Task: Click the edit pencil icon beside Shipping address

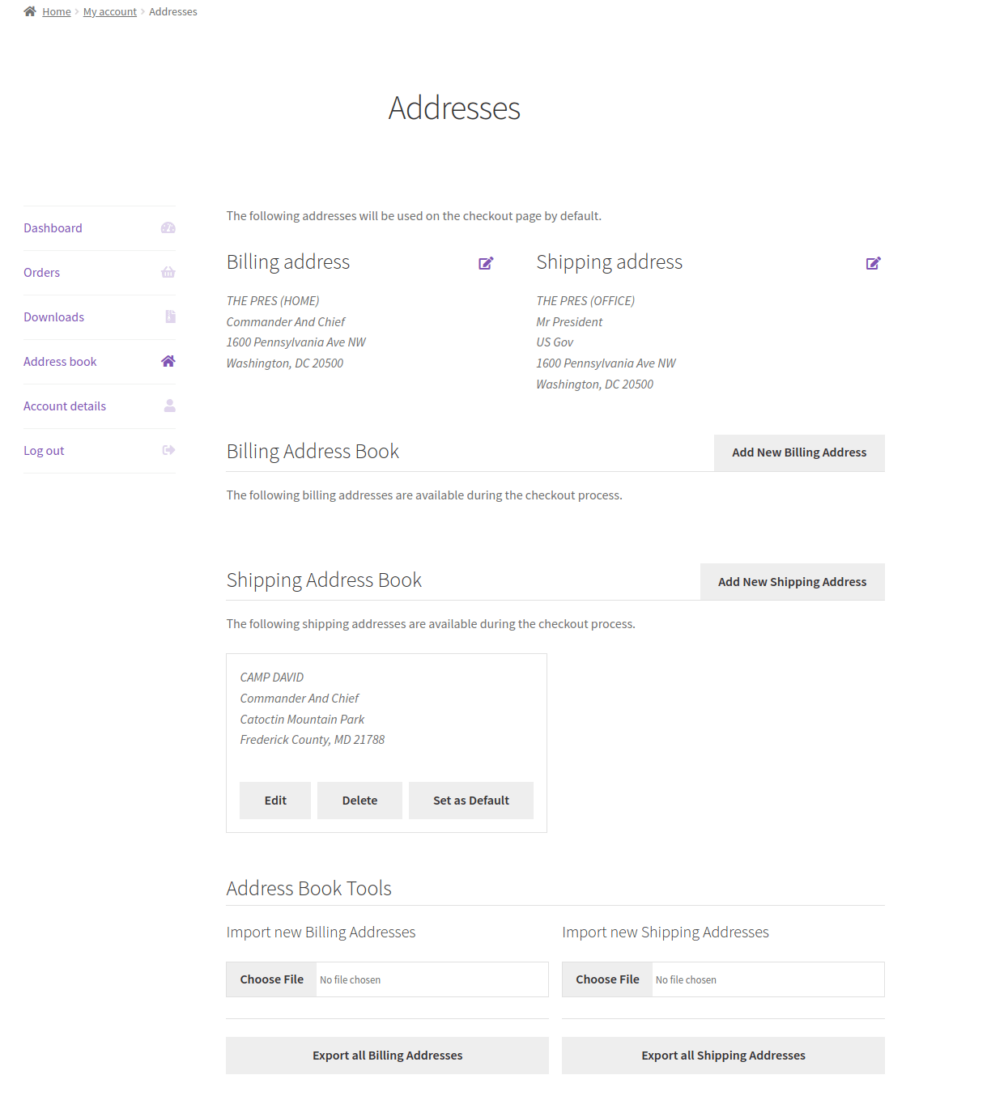Action: click(x=873, y=263)
